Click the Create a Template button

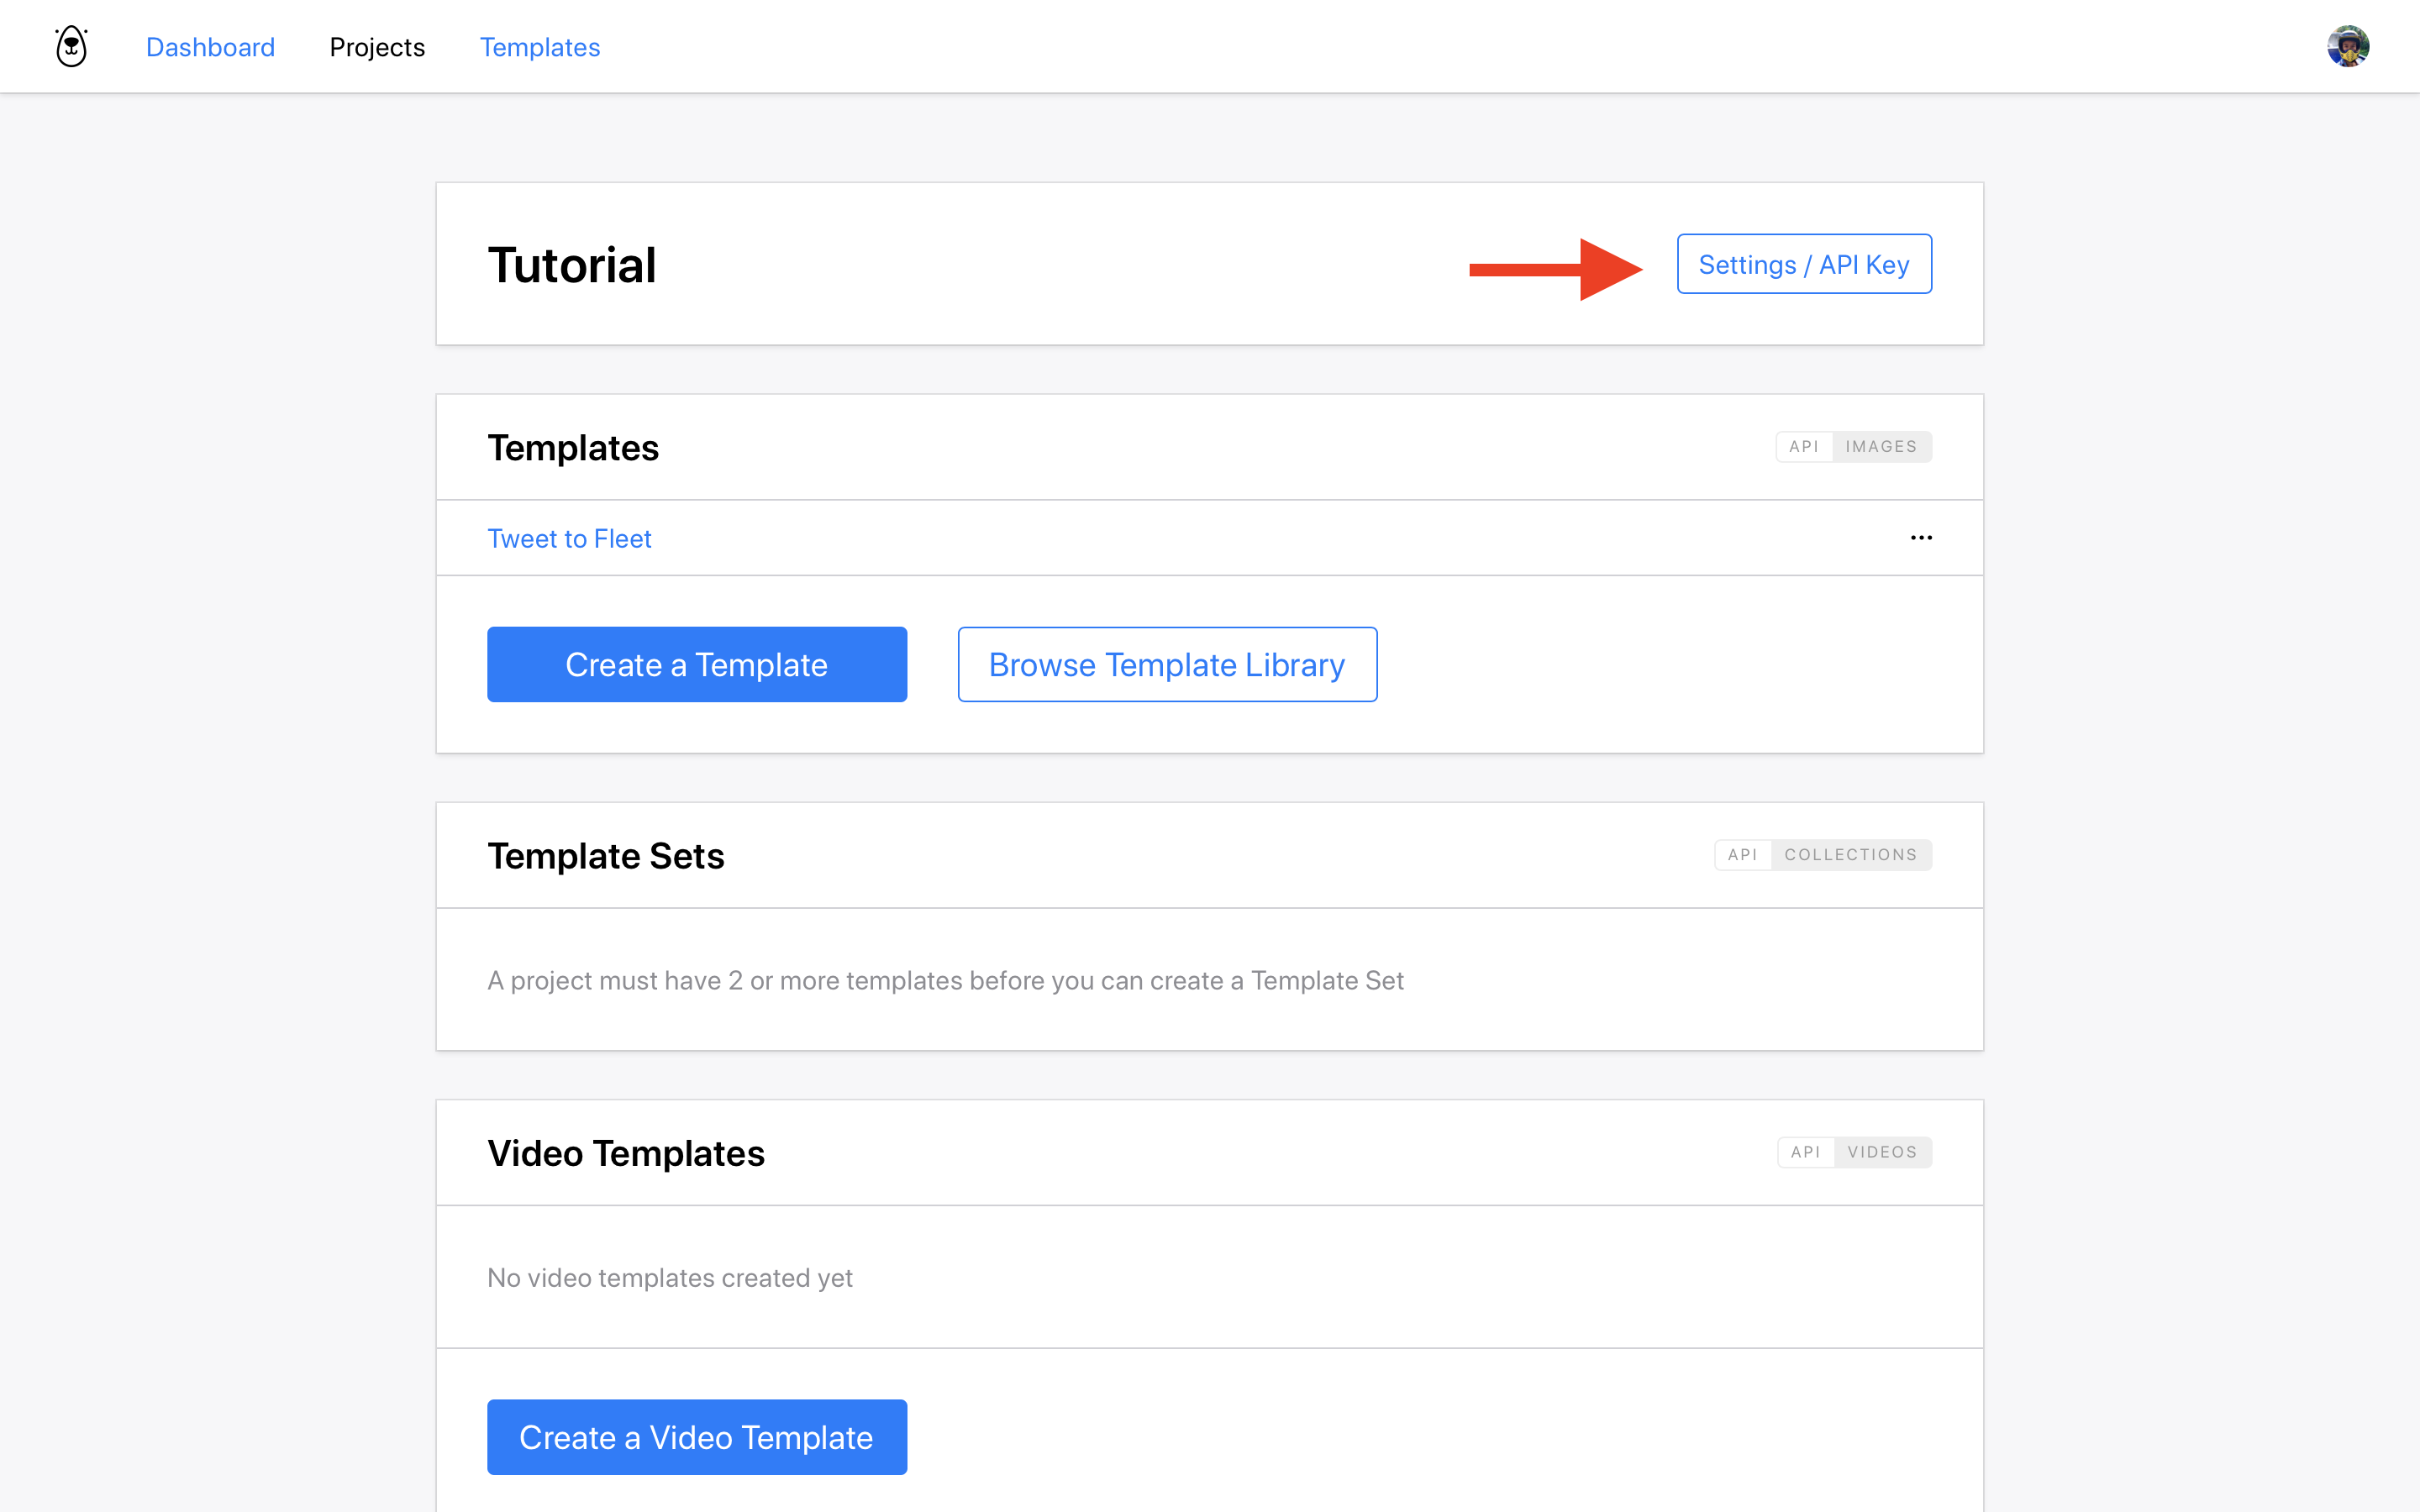pyautogui.click(x=697, y=665)
